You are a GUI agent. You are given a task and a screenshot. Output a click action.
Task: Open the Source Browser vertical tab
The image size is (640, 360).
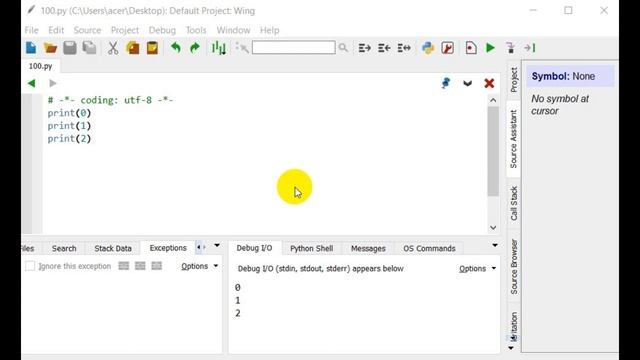coord(514,267)
